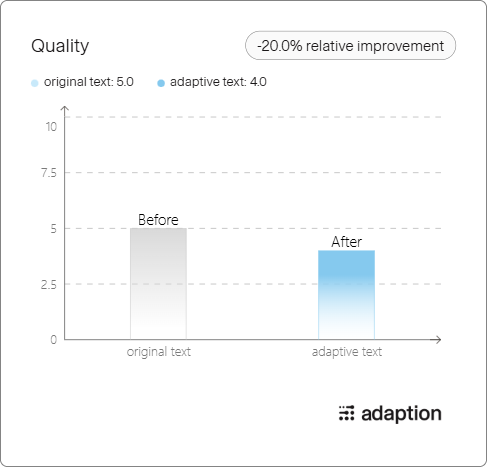
Task: Click the x-axis right arrow tip
Action: [x=438, y=339]
